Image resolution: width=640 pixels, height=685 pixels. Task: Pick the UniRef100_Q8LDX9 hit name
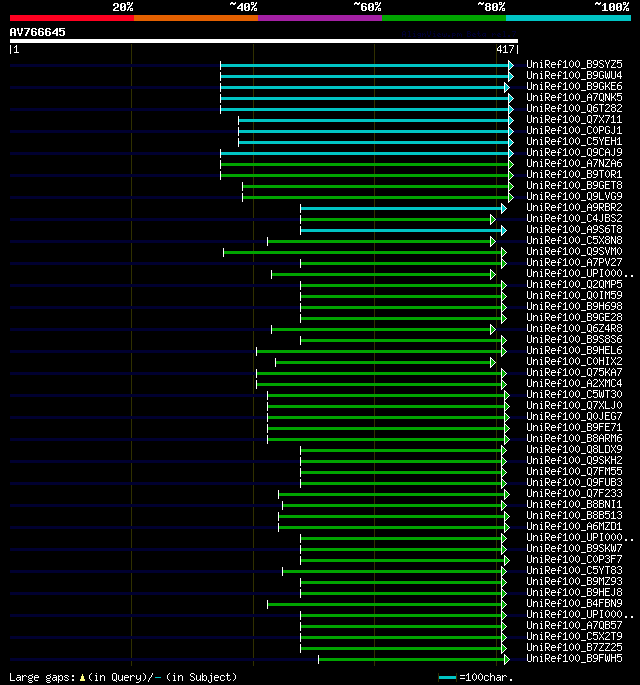(x=574, y=450)
